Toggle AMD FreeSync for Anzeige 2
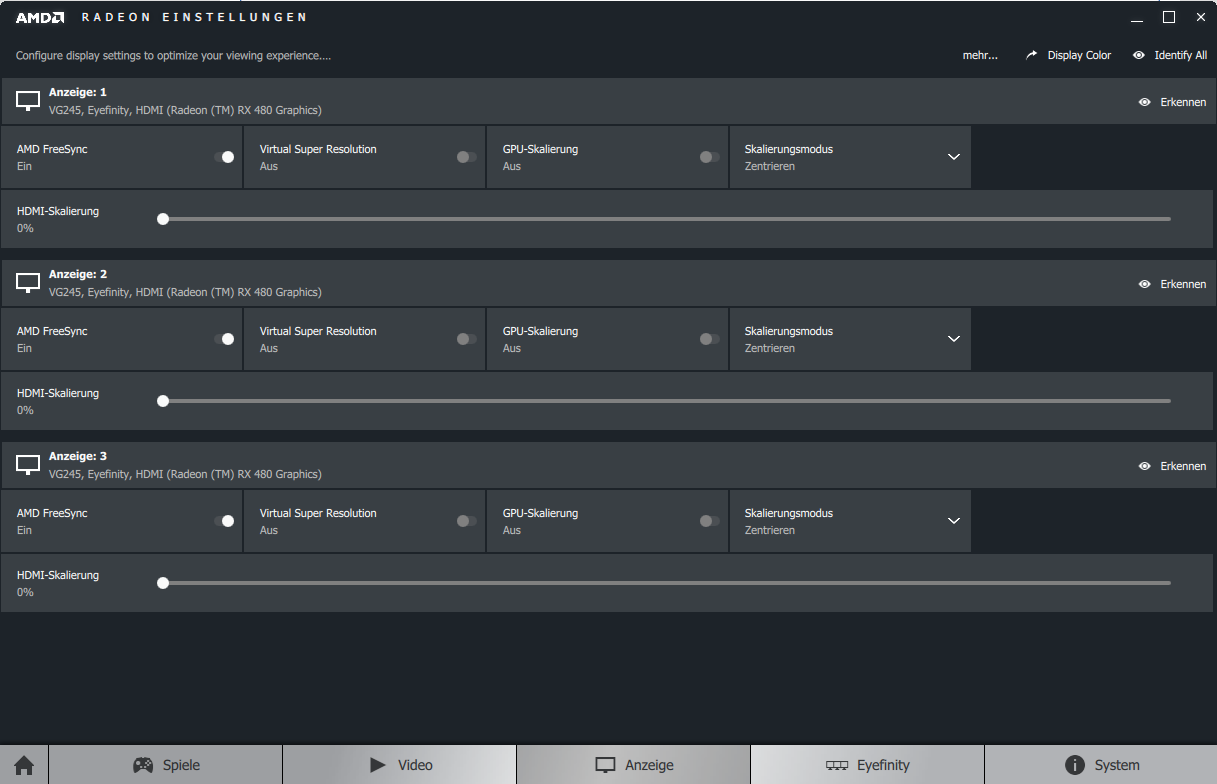This screenshot has width=1217, height=784. click(224, 339)
